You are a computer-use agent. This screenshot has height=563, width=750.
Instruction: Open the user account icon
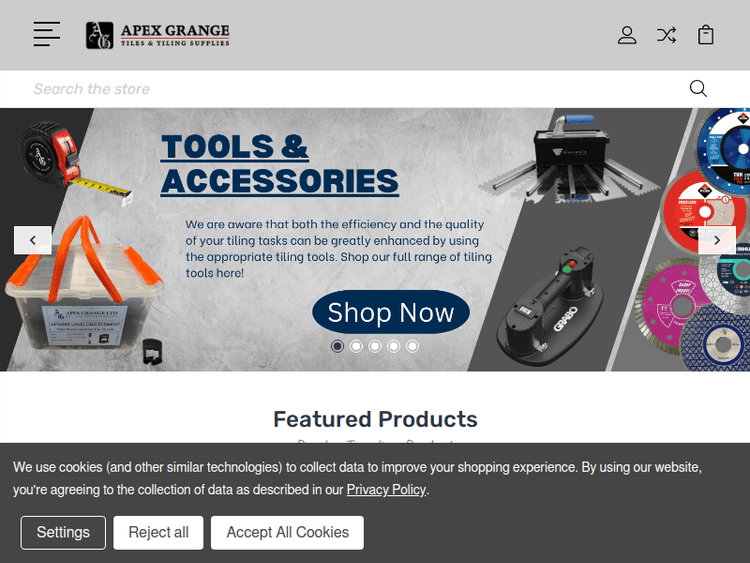[627, 35]
